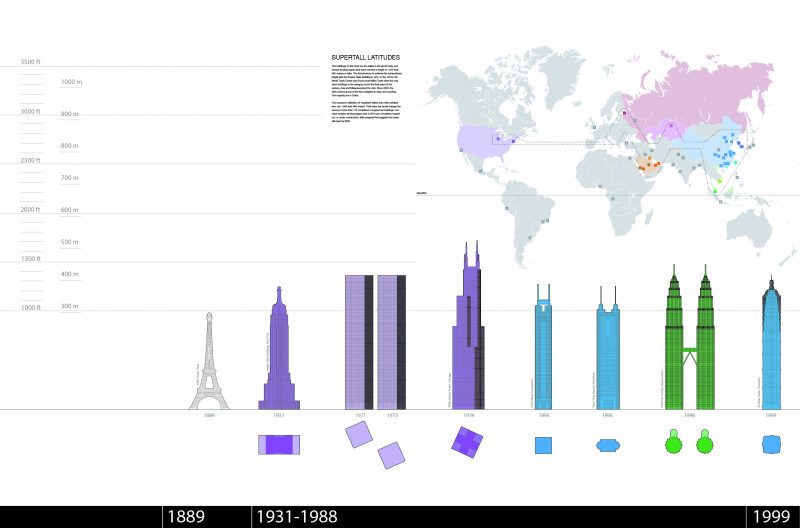Screen dimensions: 800x528
Task: Click the right World Trade Center tower (1973)
Action: pyautogui.click(x=391, y=342)
